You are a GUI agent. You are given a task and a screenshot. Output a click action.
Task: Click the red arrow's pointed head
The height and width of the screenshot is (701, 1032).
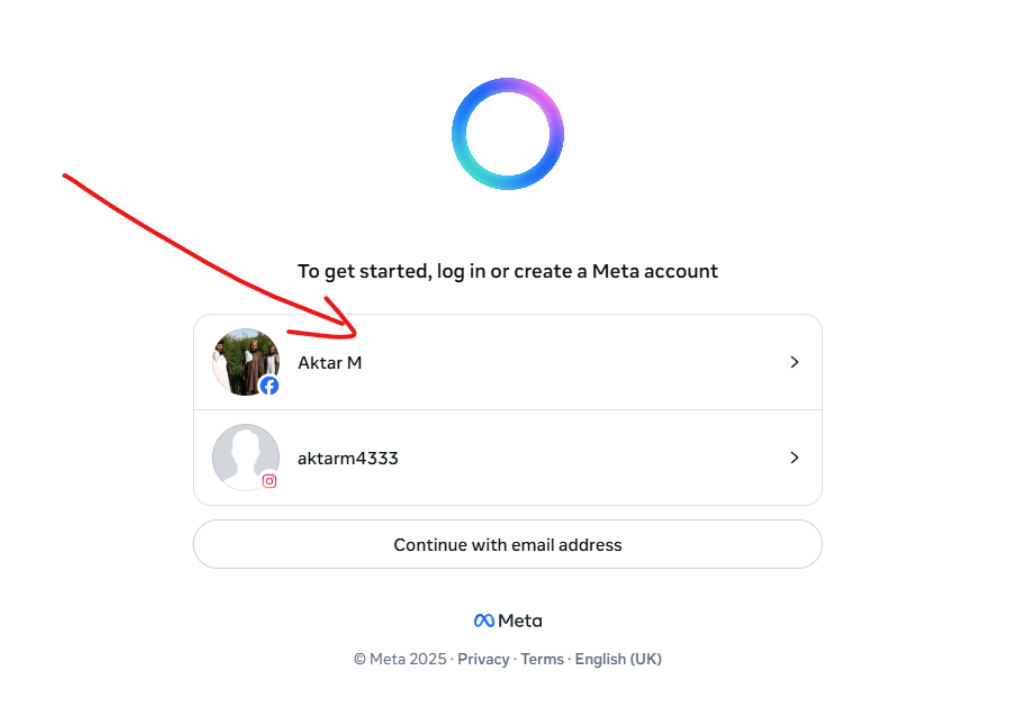click(353, 328)
